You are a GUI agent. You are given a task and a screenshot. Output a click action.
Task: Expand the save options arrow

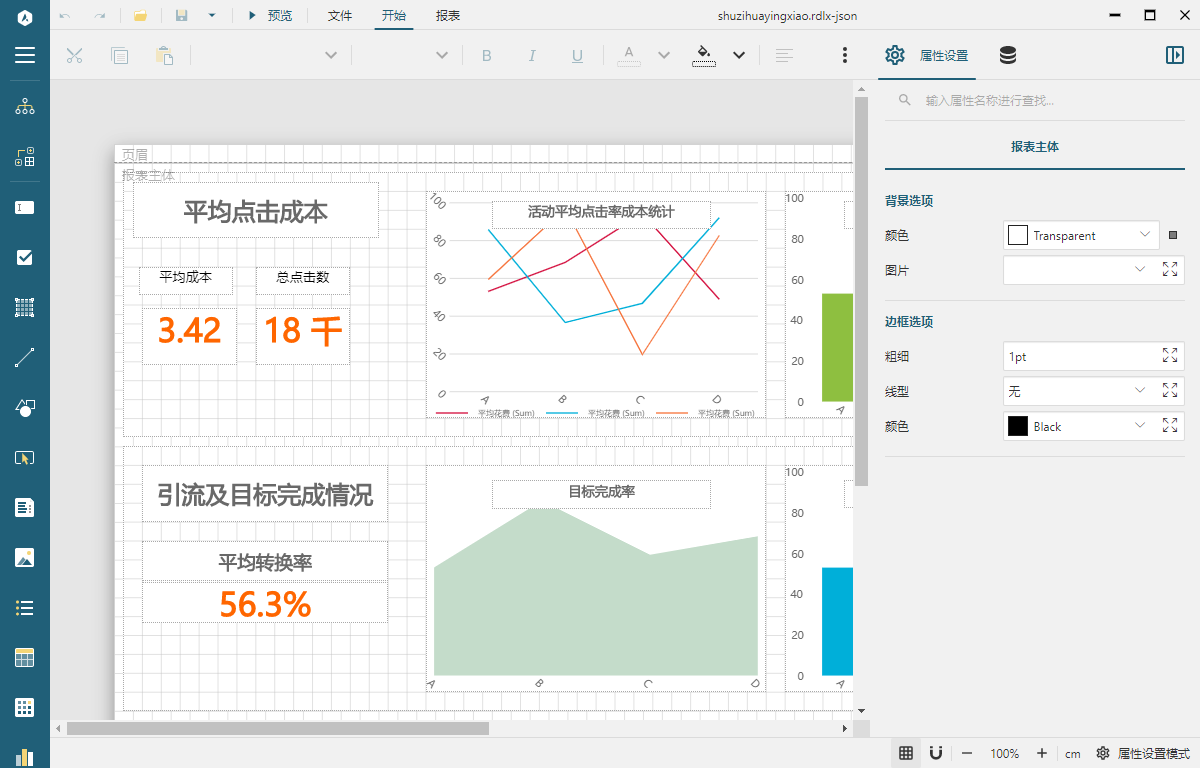pos(211,16)
